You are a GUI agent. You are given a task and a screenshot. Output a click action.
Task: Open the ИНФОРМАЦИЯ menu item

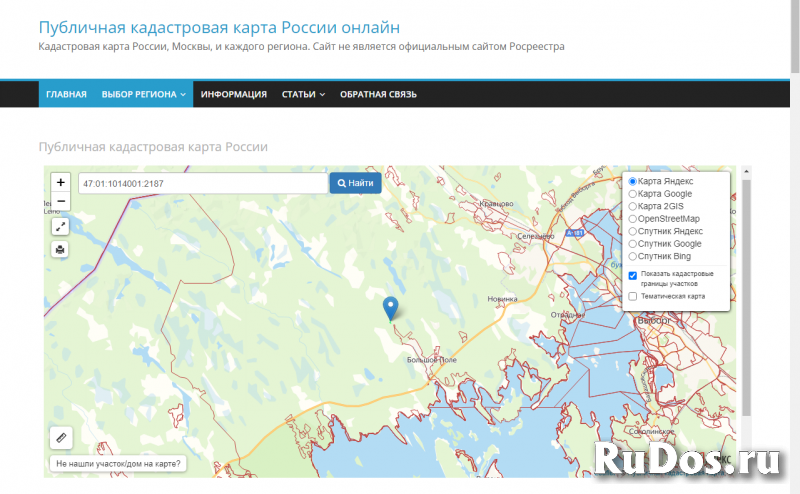pos(234,94)
